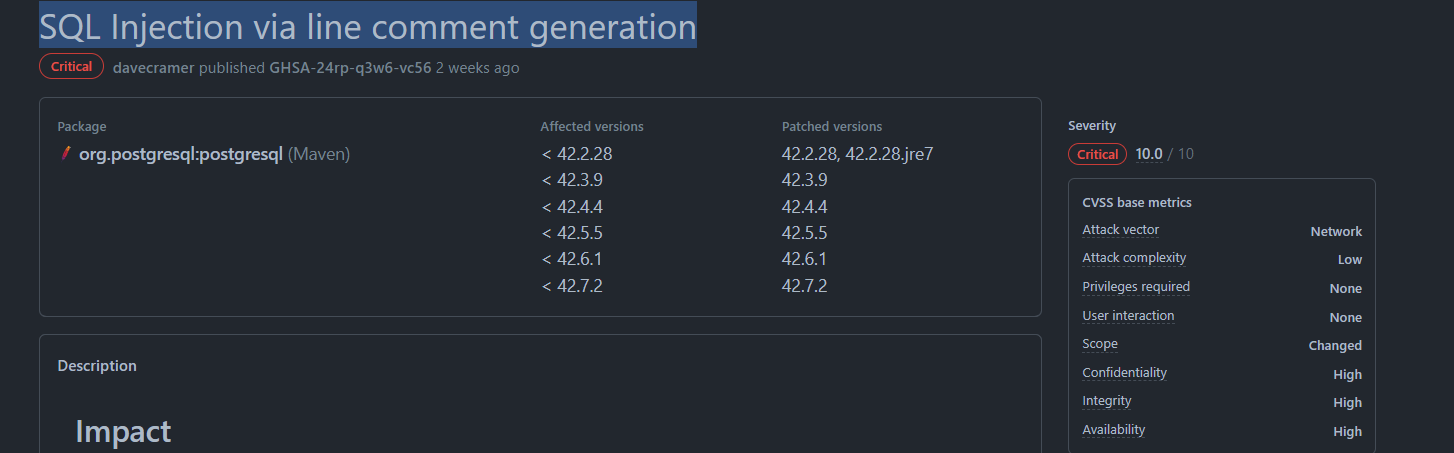Viewport: 1454px width, 453px height.
Task: Click the red Critical badge under the advisory title
Action: click(x=71, y=67)
